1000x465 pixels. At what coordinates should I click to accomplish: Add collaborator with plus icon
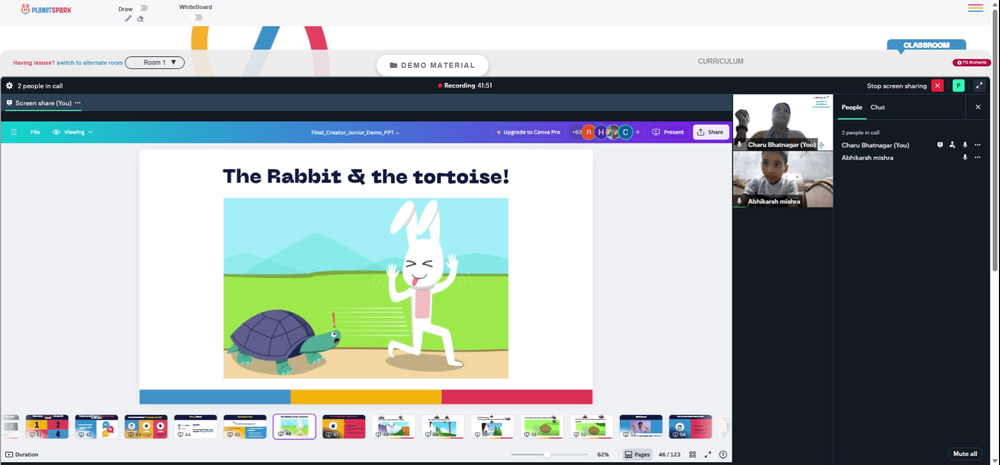(x=638, y=132)
